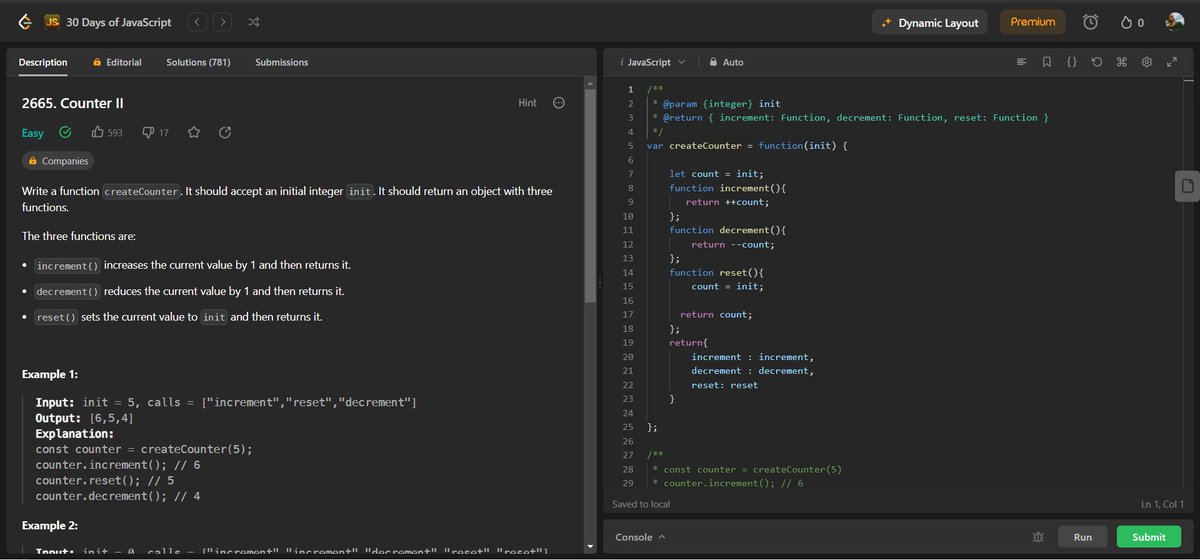Open the timer alarm clock icon
1200x560 pixels.
[x=1092, y=22]
